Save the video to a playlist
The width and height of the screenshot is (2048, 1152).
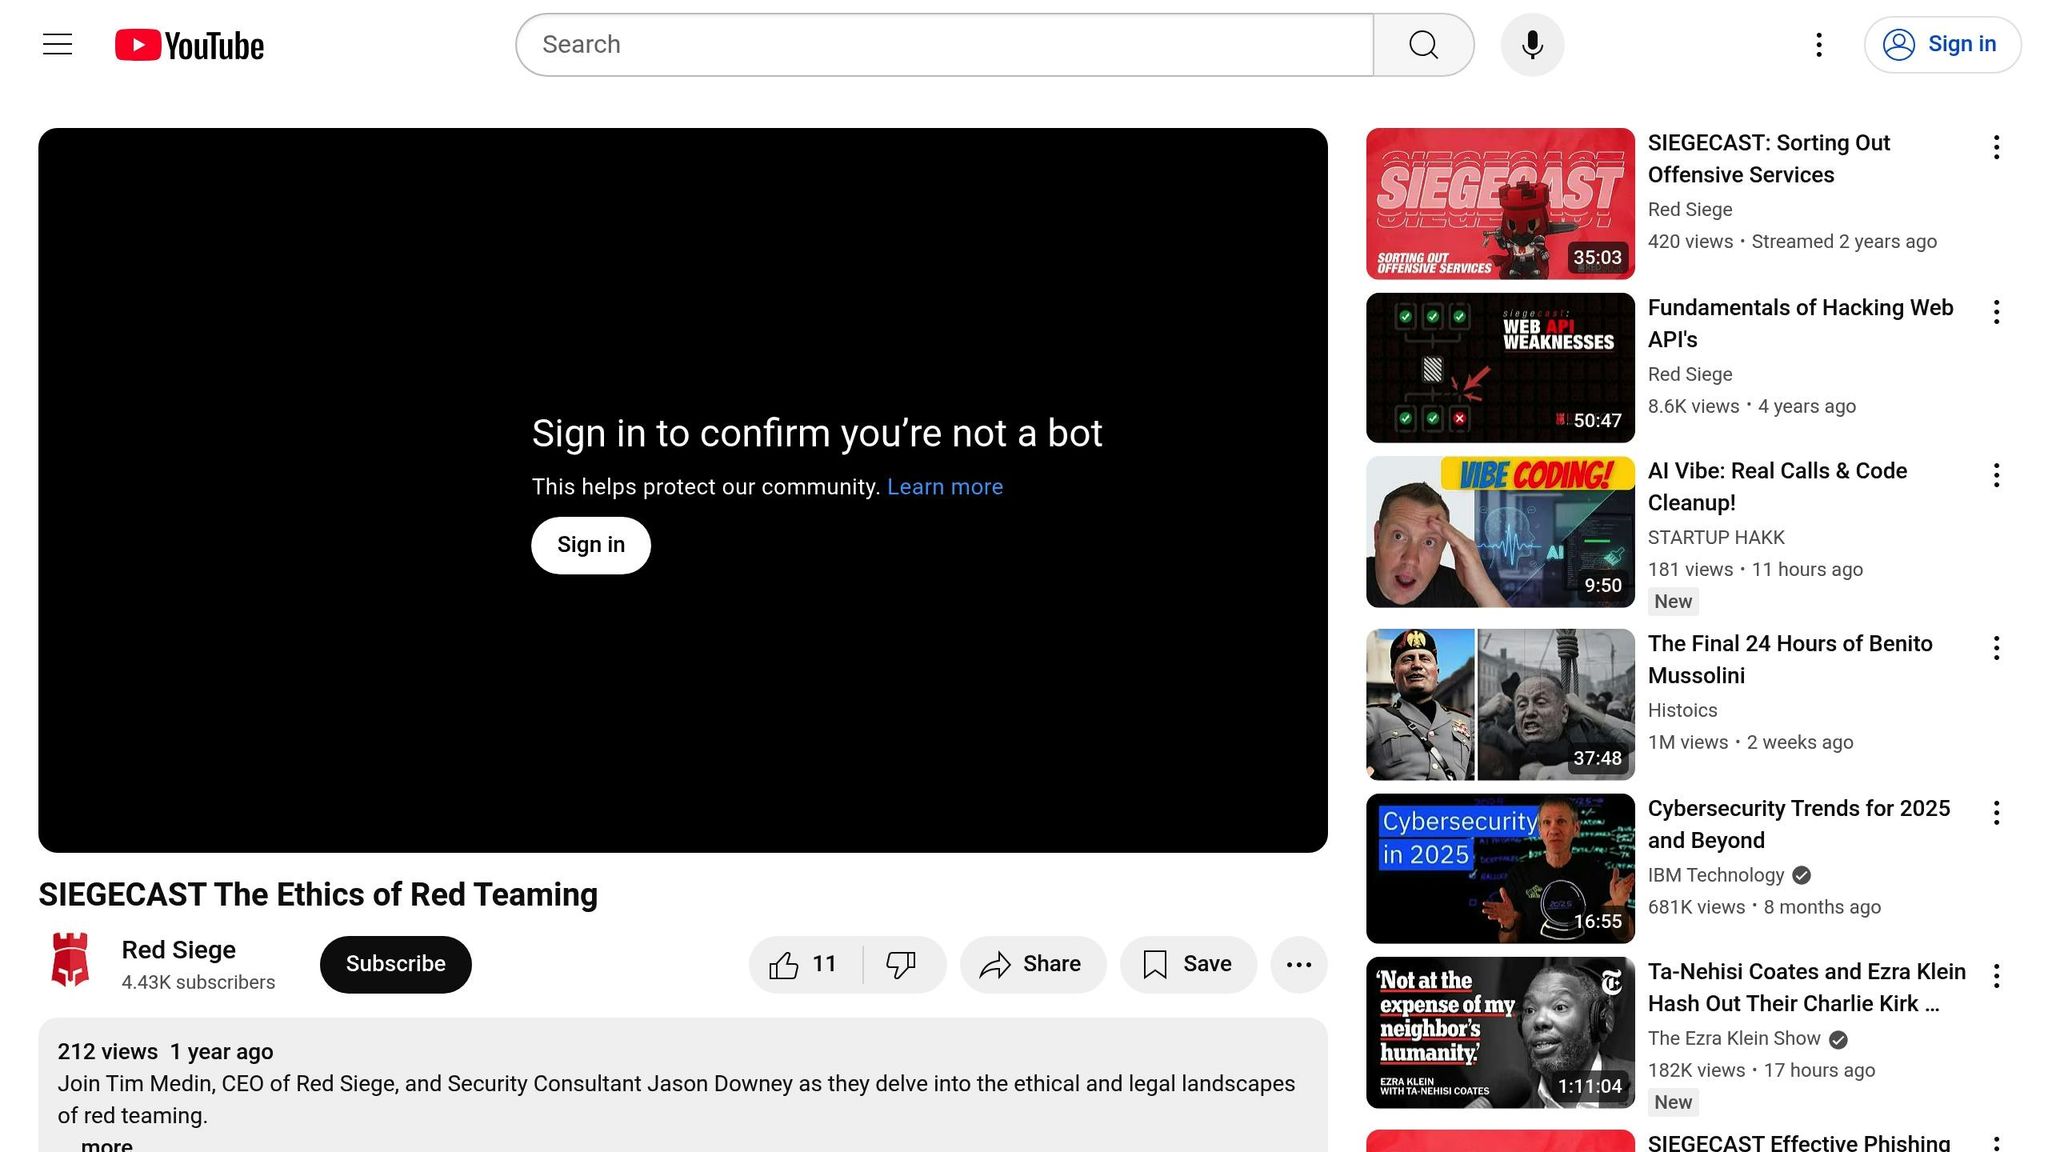[x=1188, y=964]
